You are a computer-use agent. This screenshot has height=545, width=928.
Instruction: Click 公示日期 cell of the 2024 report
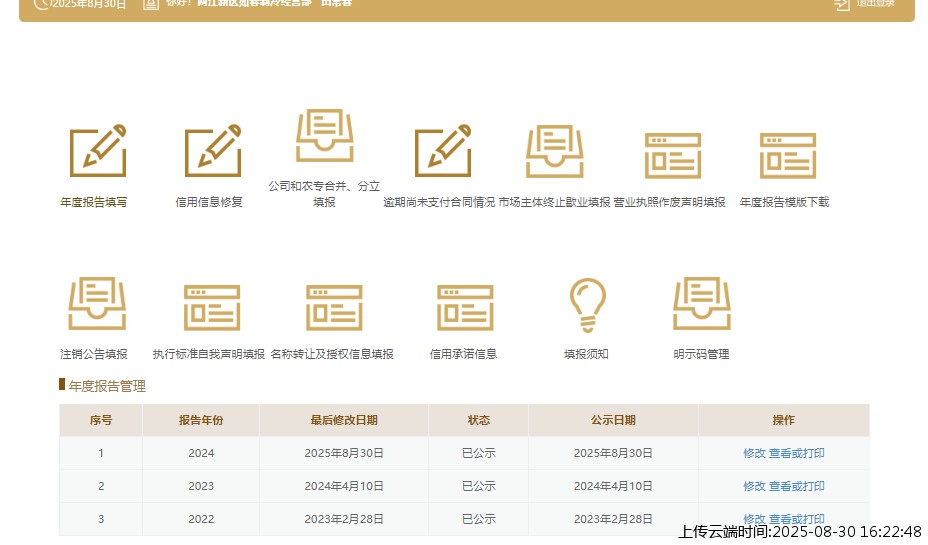613,453
